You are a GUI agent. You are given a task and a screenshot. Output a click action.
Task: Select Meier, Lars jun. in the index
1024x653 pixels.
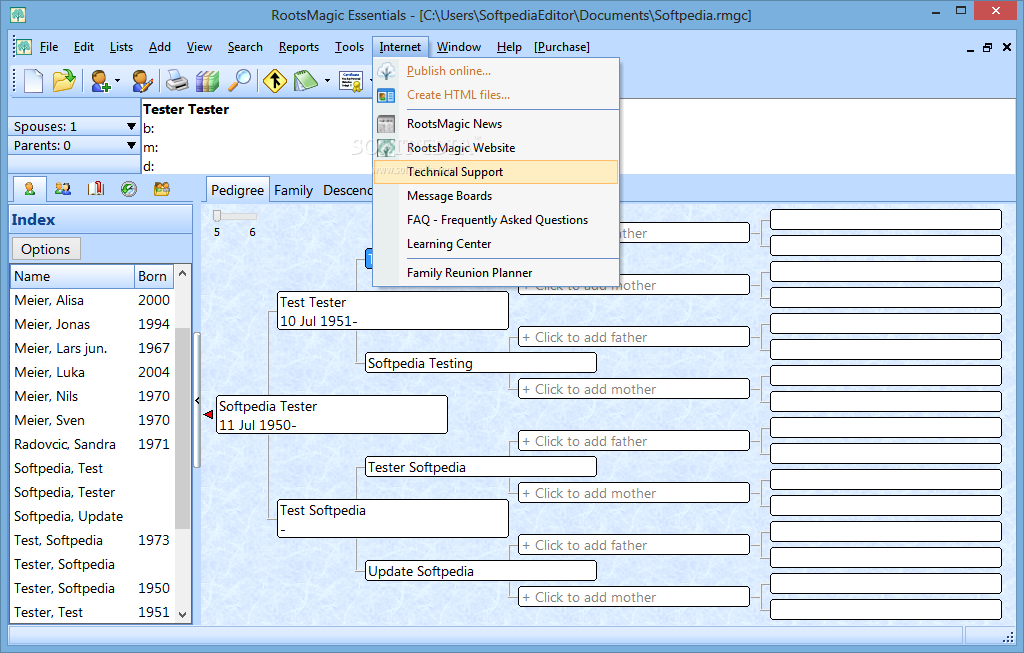point(92,348)
